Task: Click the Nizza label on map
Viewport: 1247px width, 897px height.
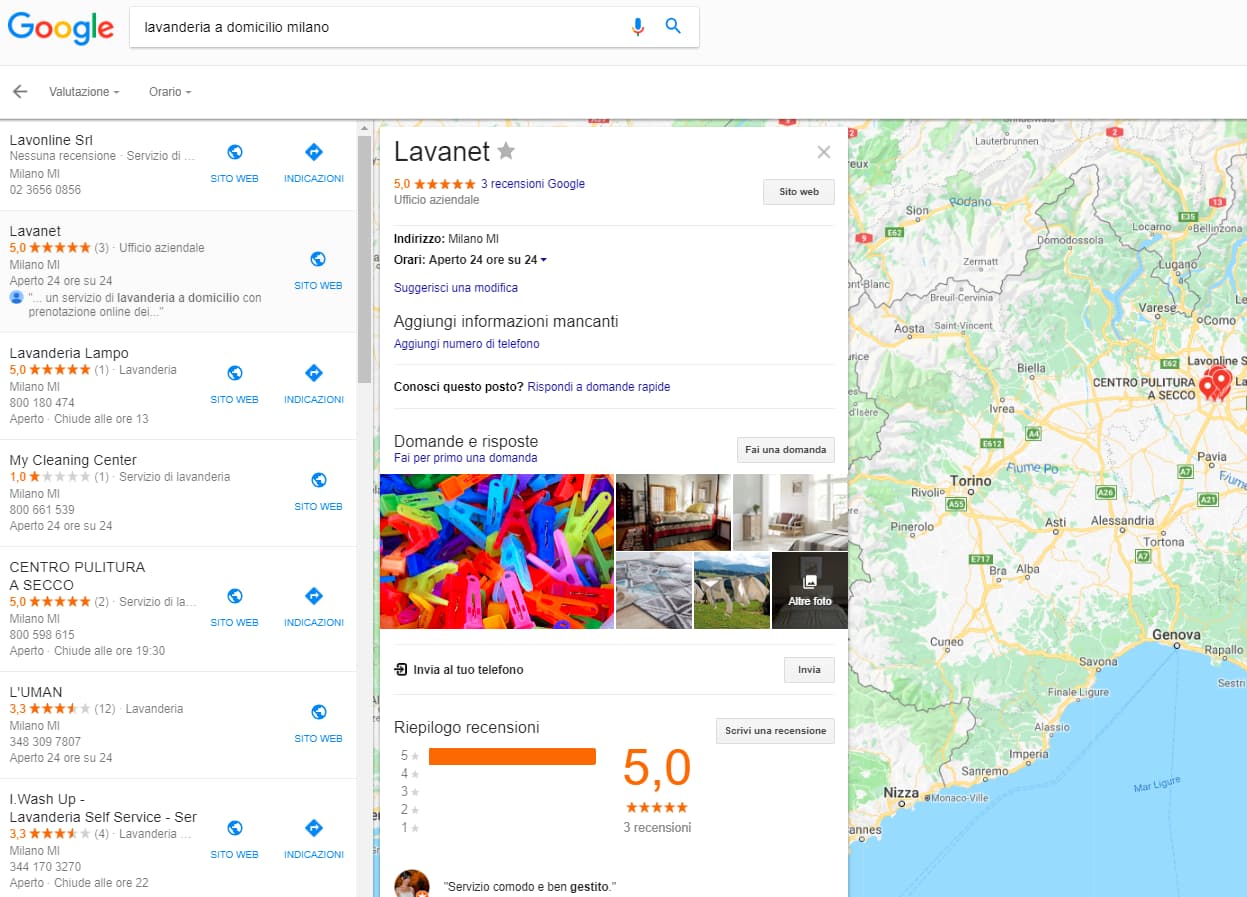Action: coord(901,793)
